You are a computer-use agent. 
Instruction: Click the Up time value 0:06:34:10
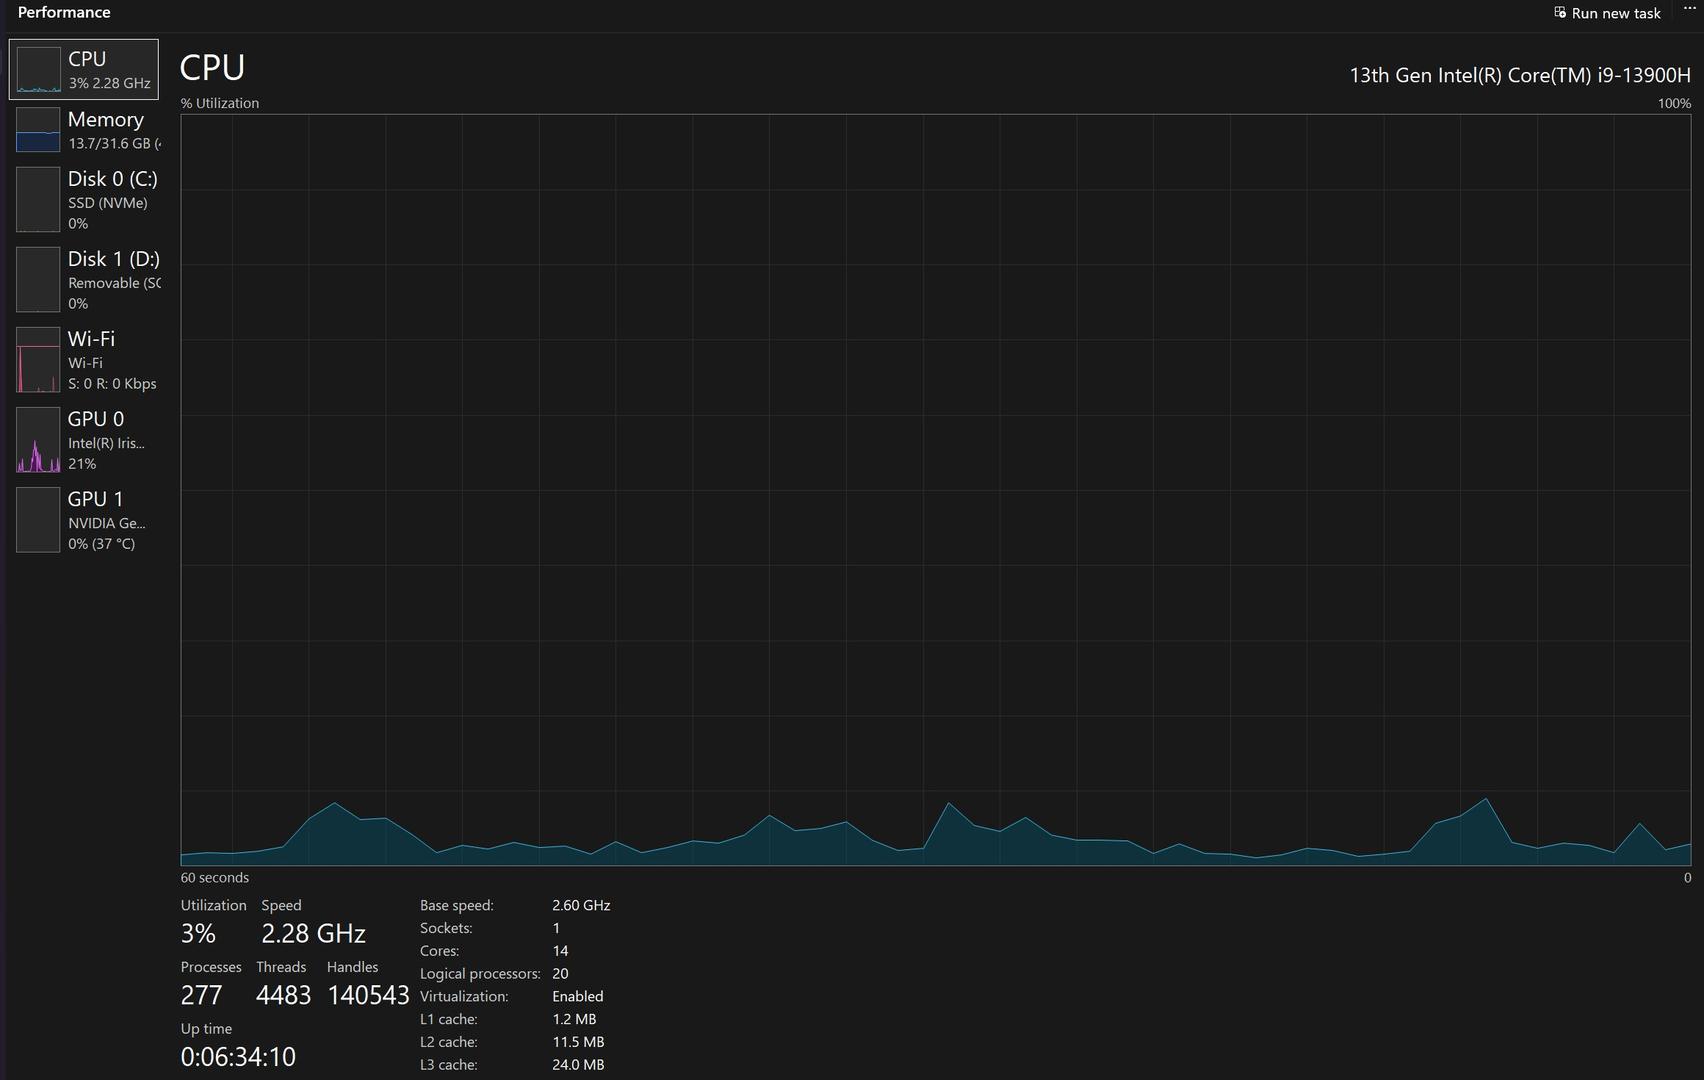click(238, 1057)
